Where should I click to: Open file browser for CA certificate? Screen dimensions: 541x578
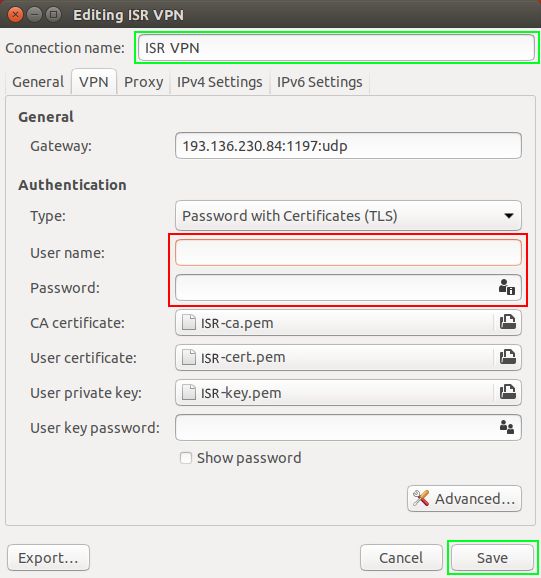(x=507, y=322)
